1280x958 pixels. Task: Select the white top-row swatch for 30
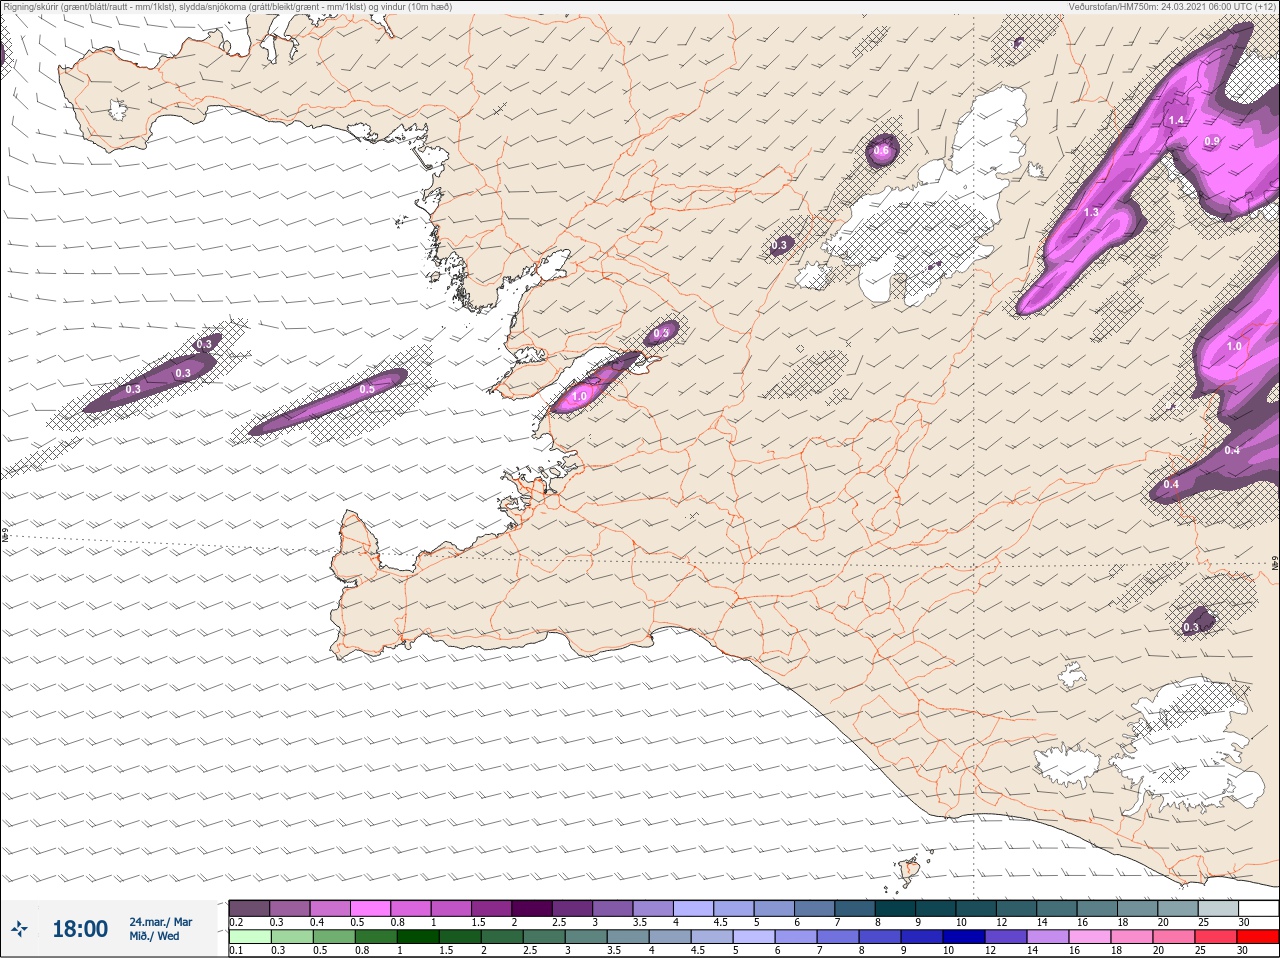click(x=1258, y=908)
